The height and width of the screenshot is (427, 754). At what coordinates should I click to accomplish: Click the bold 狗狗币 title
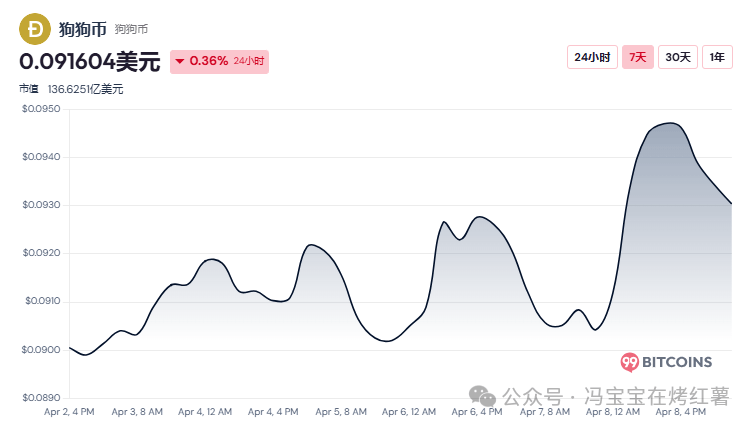pyautogui.click(x=82, y=28)
